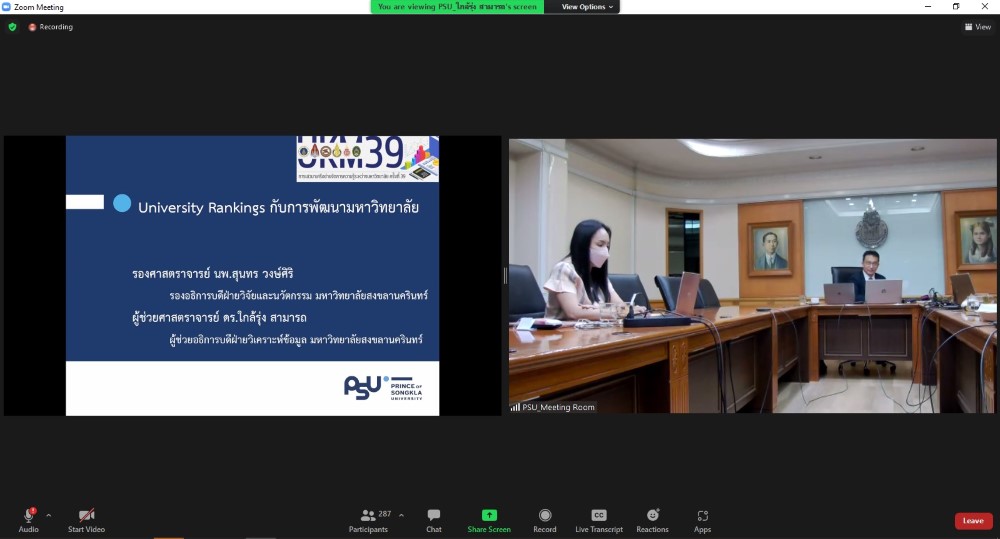Open the View layout menu
The image size is (1000, 539).
(x=977, y=27)
